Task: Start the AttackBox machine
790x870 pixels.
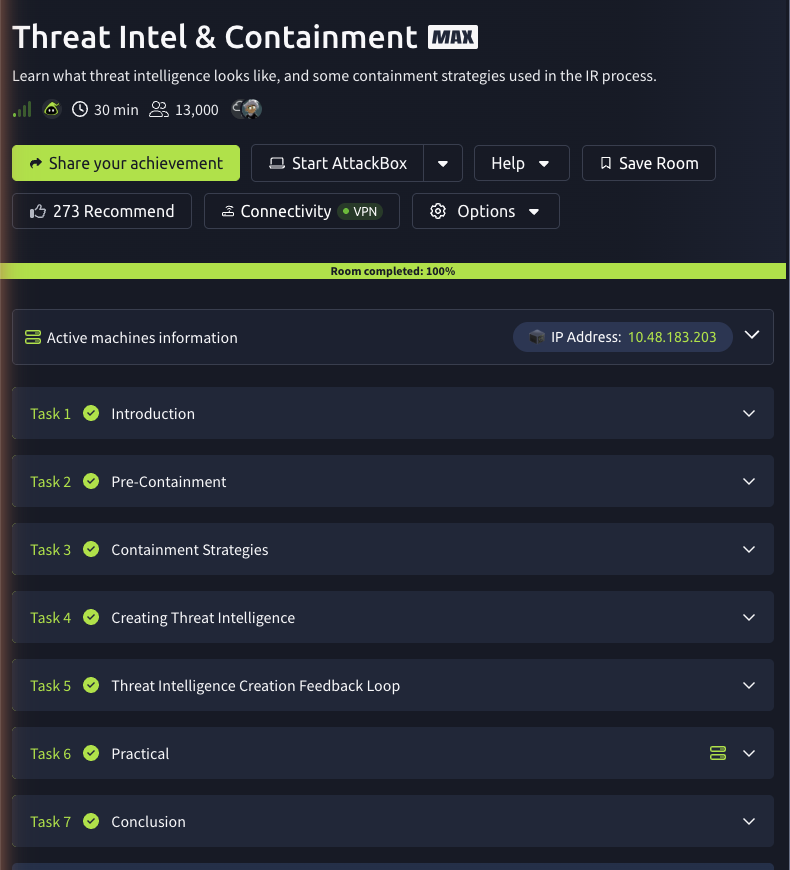Action: point(337,163)
